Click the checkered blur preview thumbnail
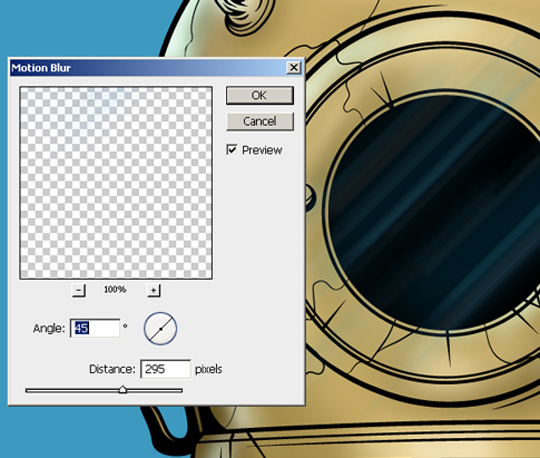The image size is (540, 458). [116, 183]
